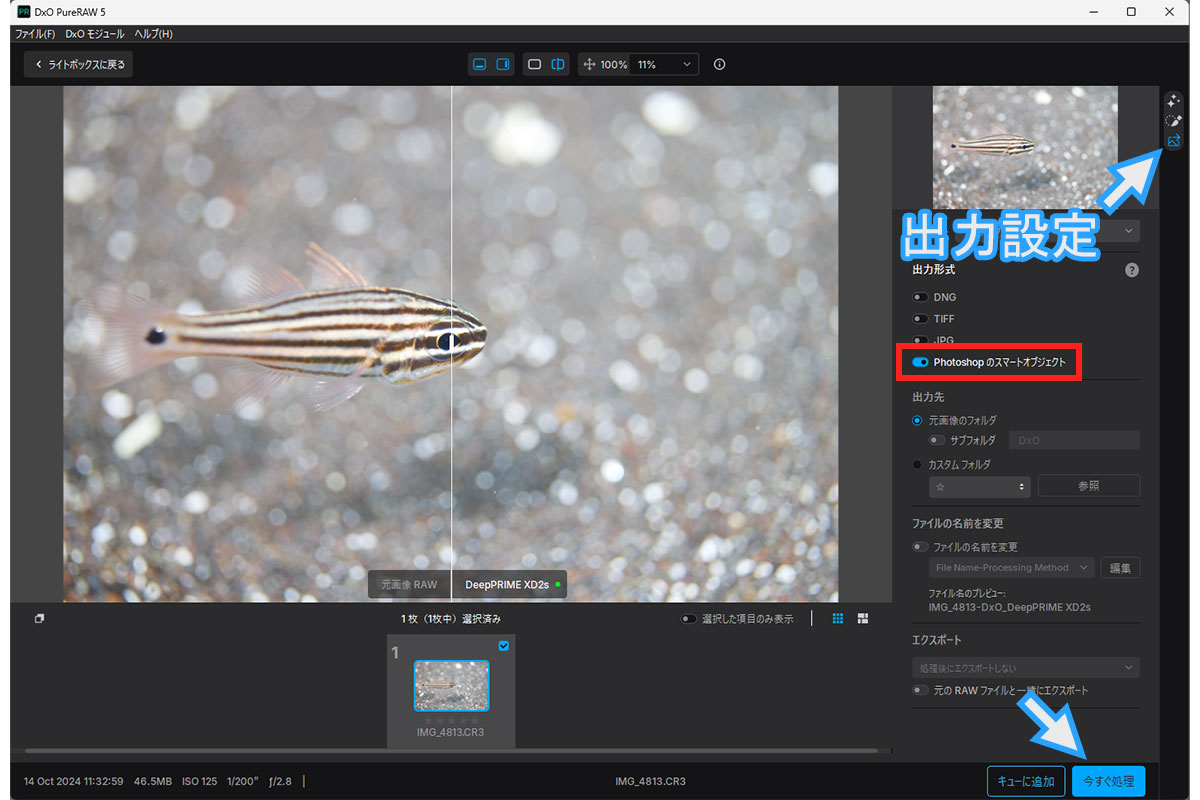Open the output settings panel icon
Viewport: 1200px width, 800px height.
[1174, 141]
